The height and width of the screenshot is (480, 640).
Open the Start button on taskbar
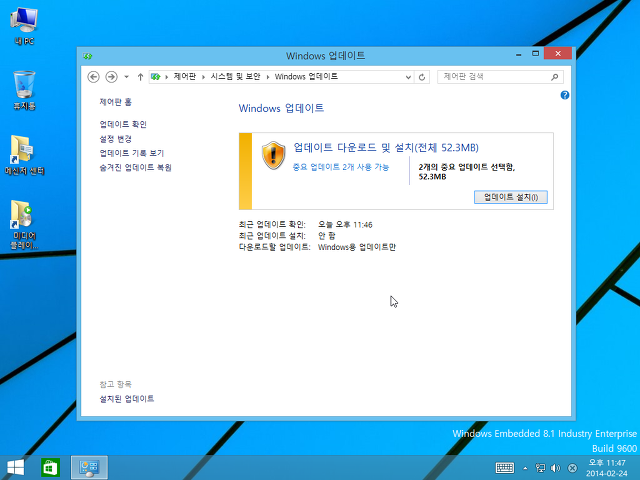(16, 468)
